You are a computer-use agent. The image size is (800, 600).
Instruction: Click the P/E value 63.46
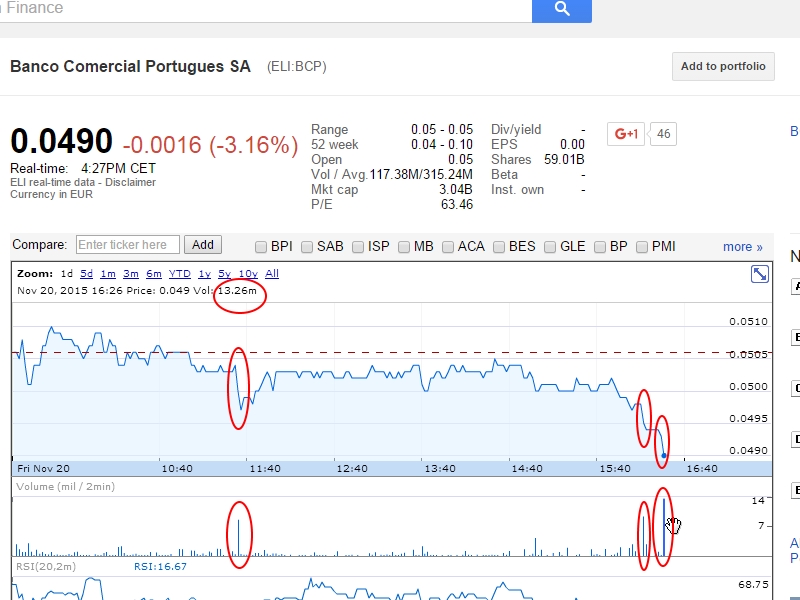[x=457, y=205]
